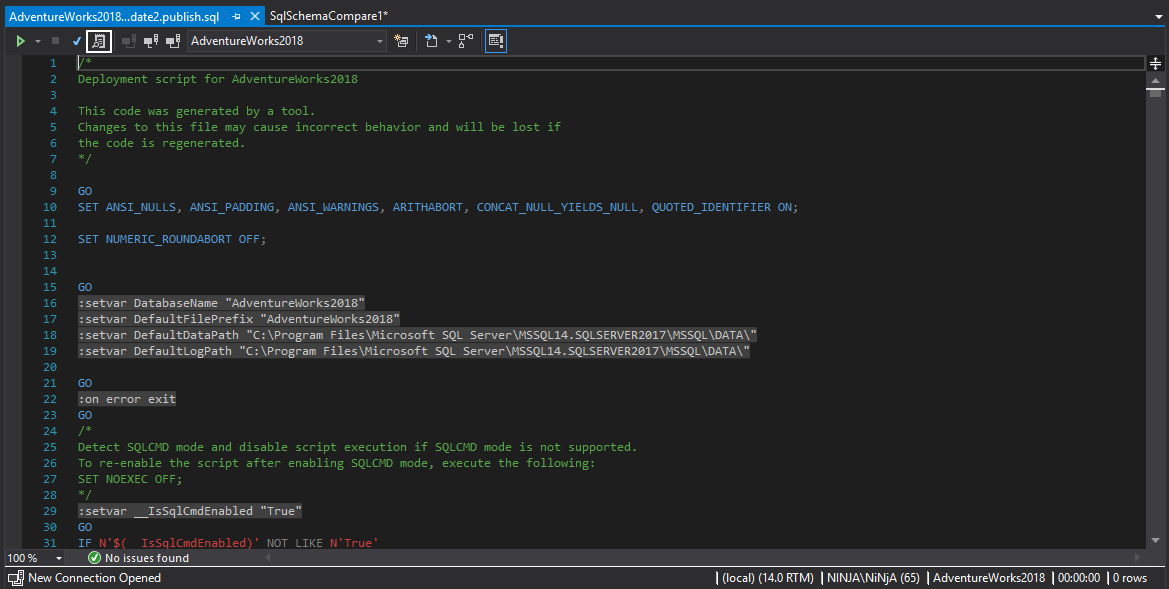This screenshot has height=589, width=1169.
Task: Open the Results destination dropdown arrow
Action: (x=449, y=41)
